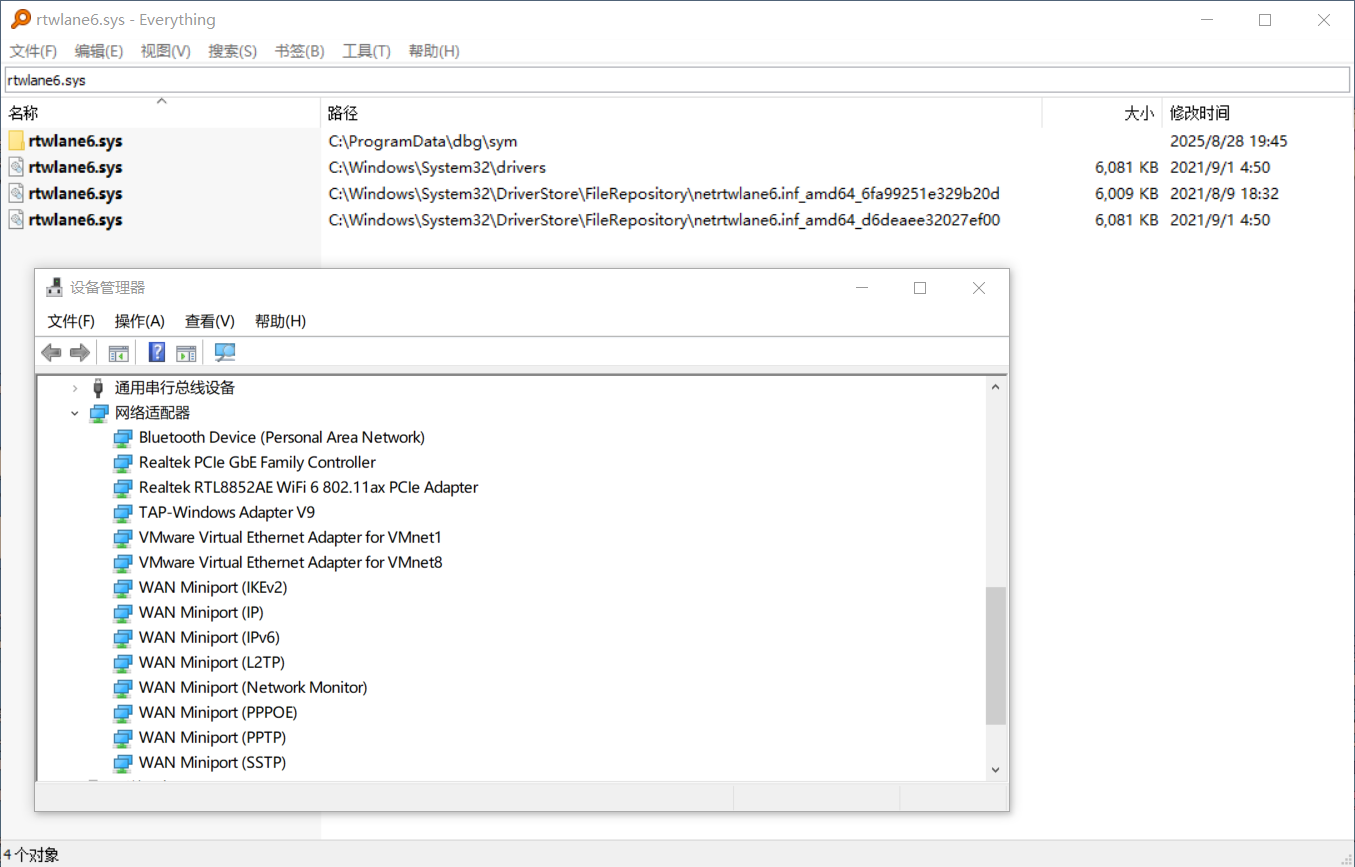The width and height of the screenshot is (1355, 867).
Task: Click icon beside WAN Miniport (Network Monitor)
Action: click(x=122, y=687)
